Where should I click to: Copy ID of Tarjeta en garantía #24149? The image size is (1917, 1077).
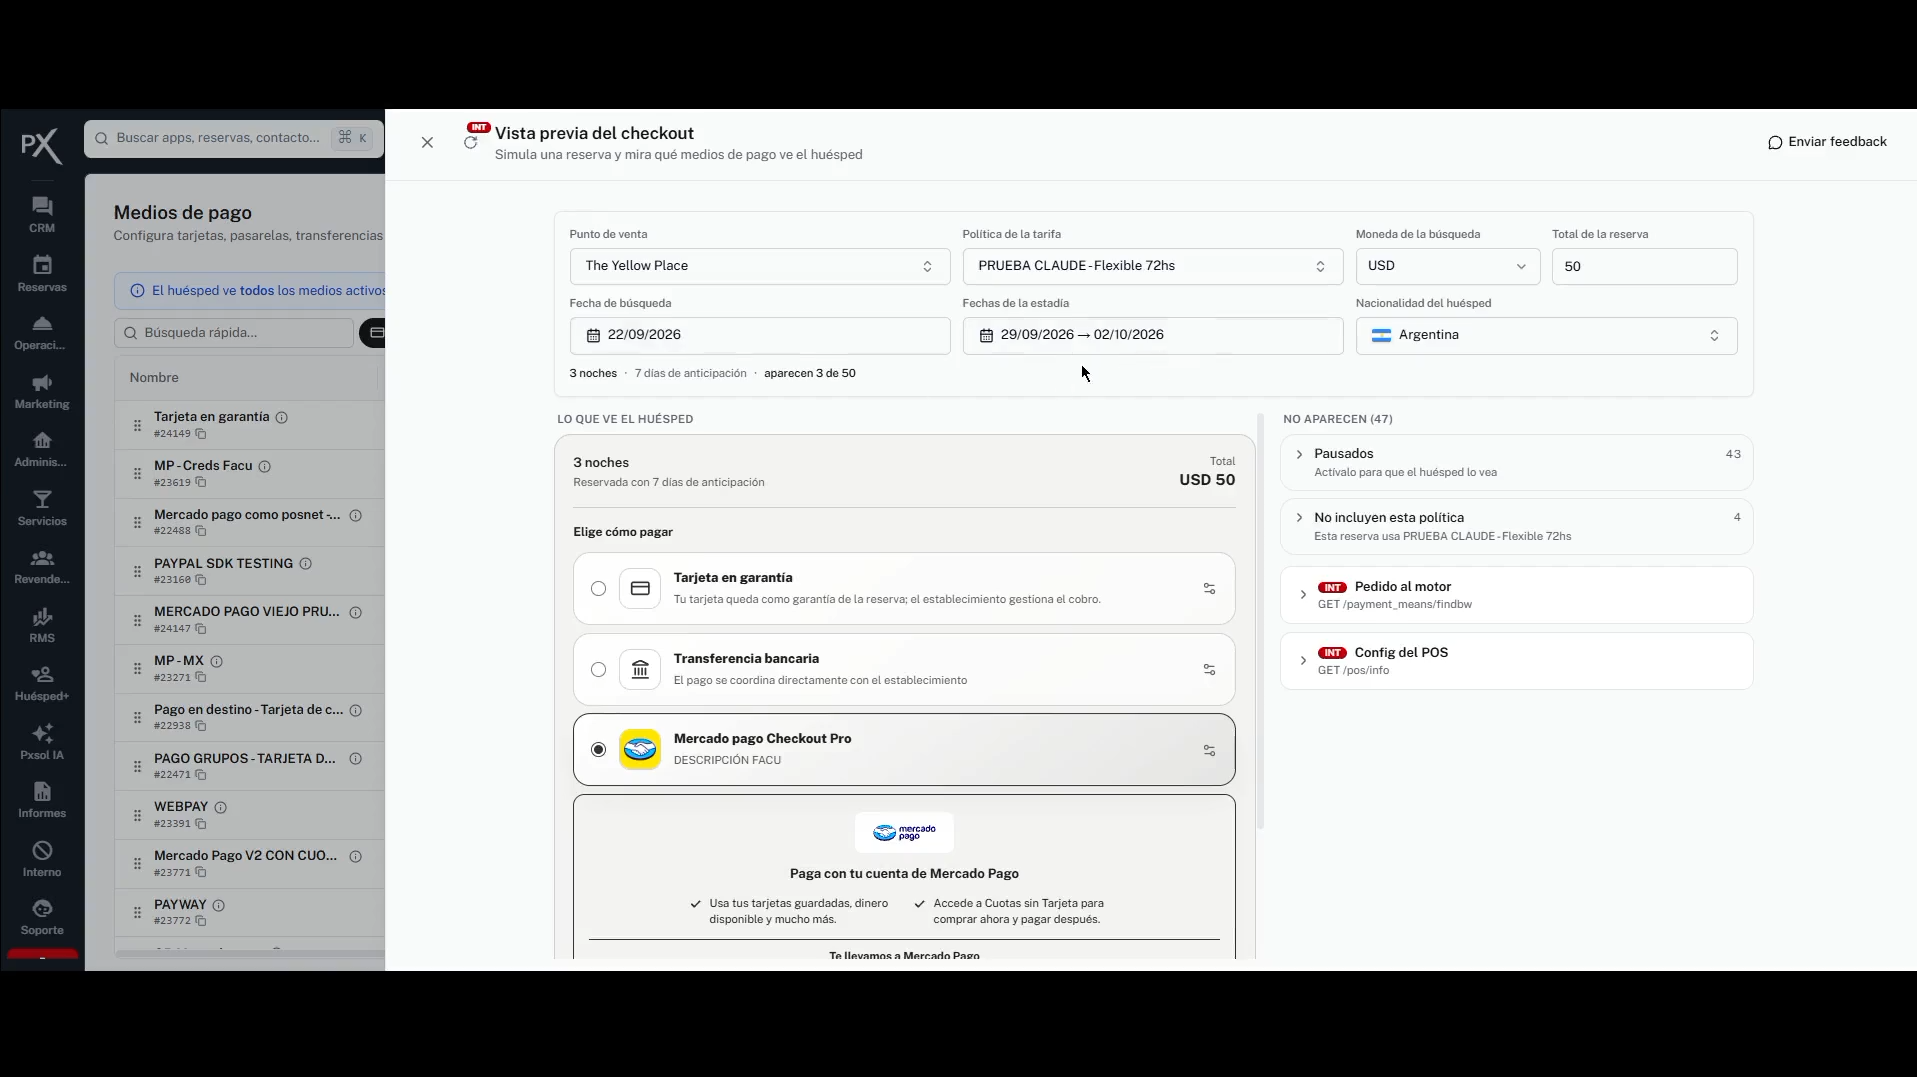(x=201, y=434)
